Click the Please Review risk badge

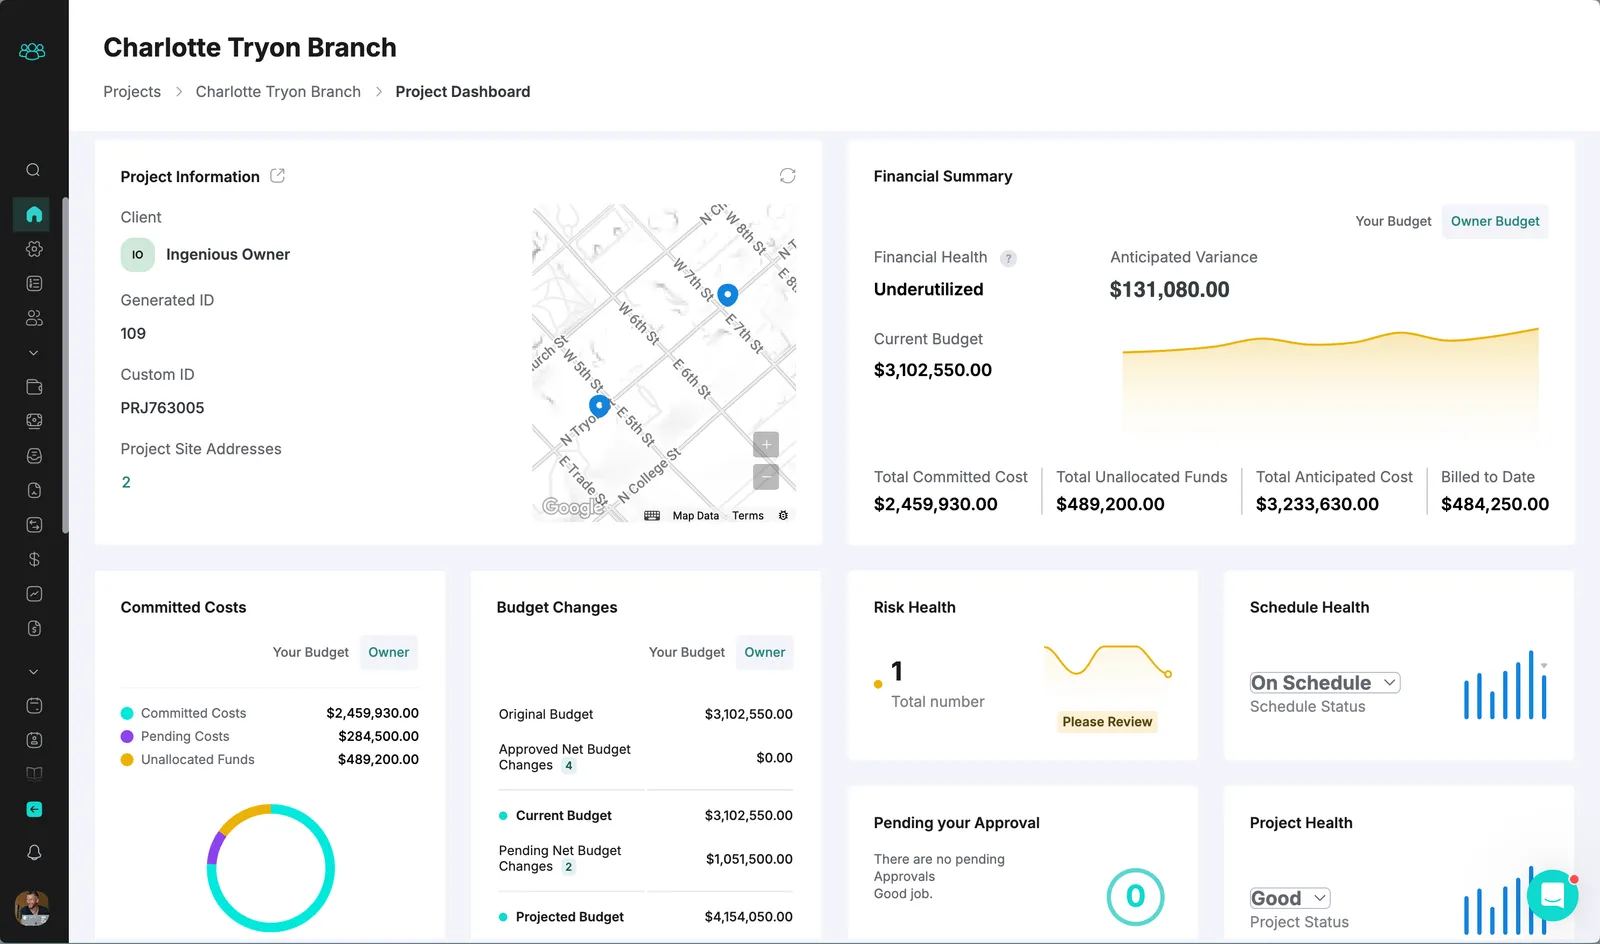tap(1107, 722)
